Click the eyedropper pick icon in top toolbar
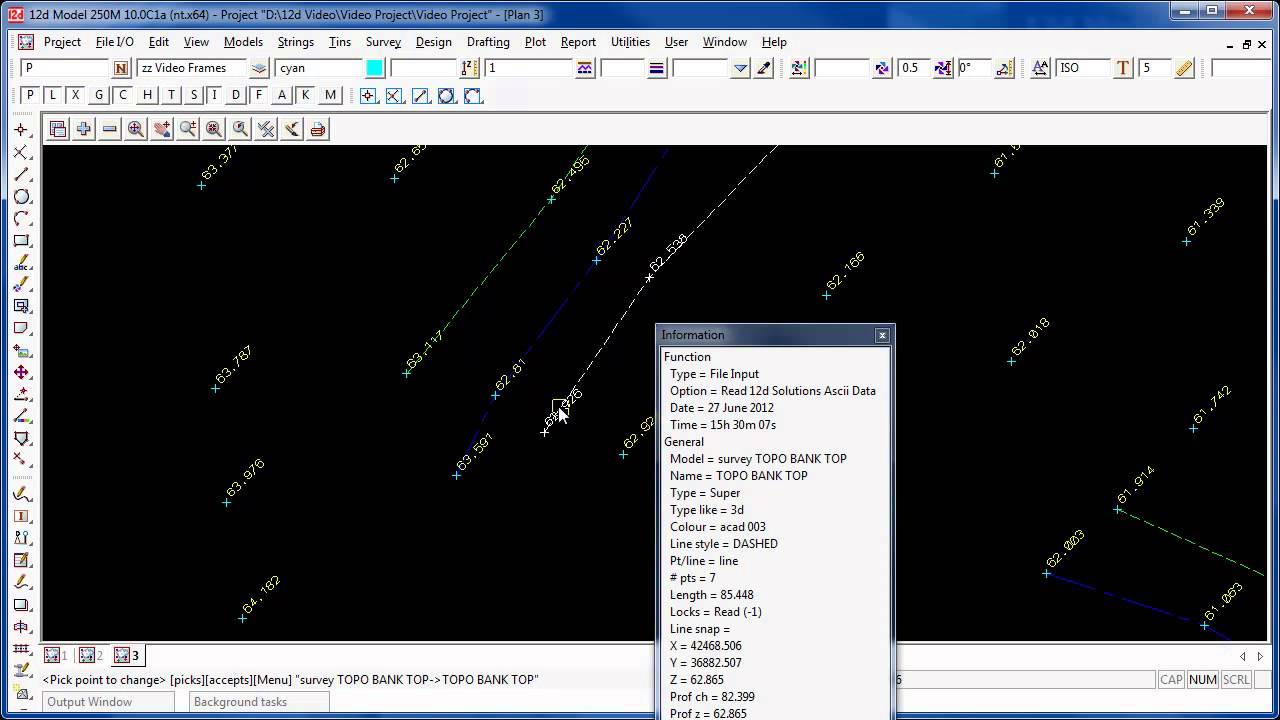 pos(764,68)
